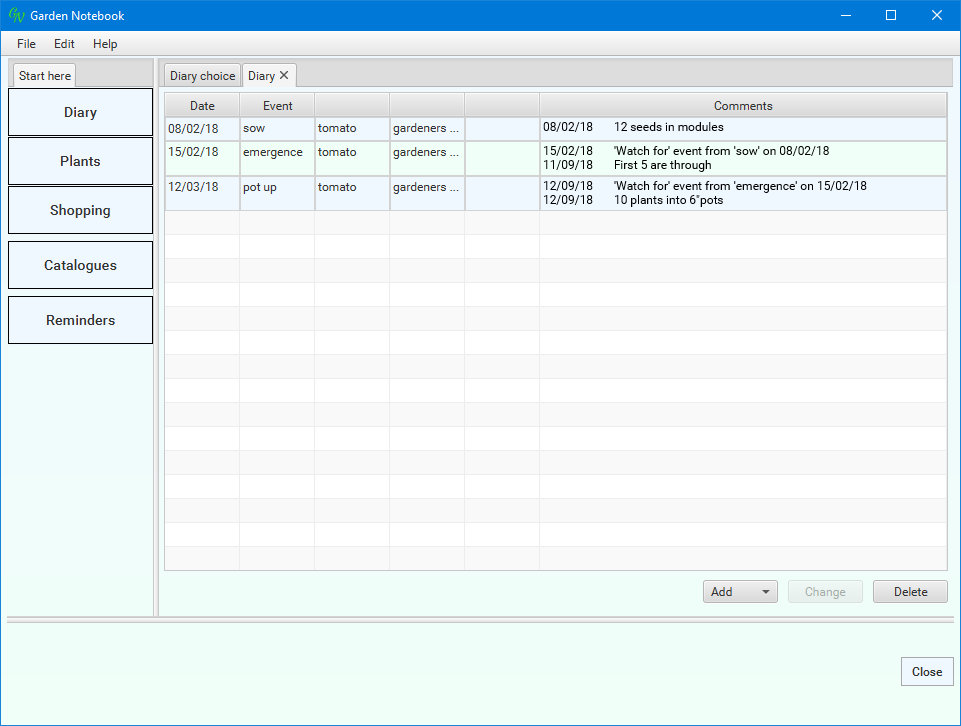The height and width of the screenshot is (726, 961).
Task: Open the Plants section
Action: click(80, 161)
